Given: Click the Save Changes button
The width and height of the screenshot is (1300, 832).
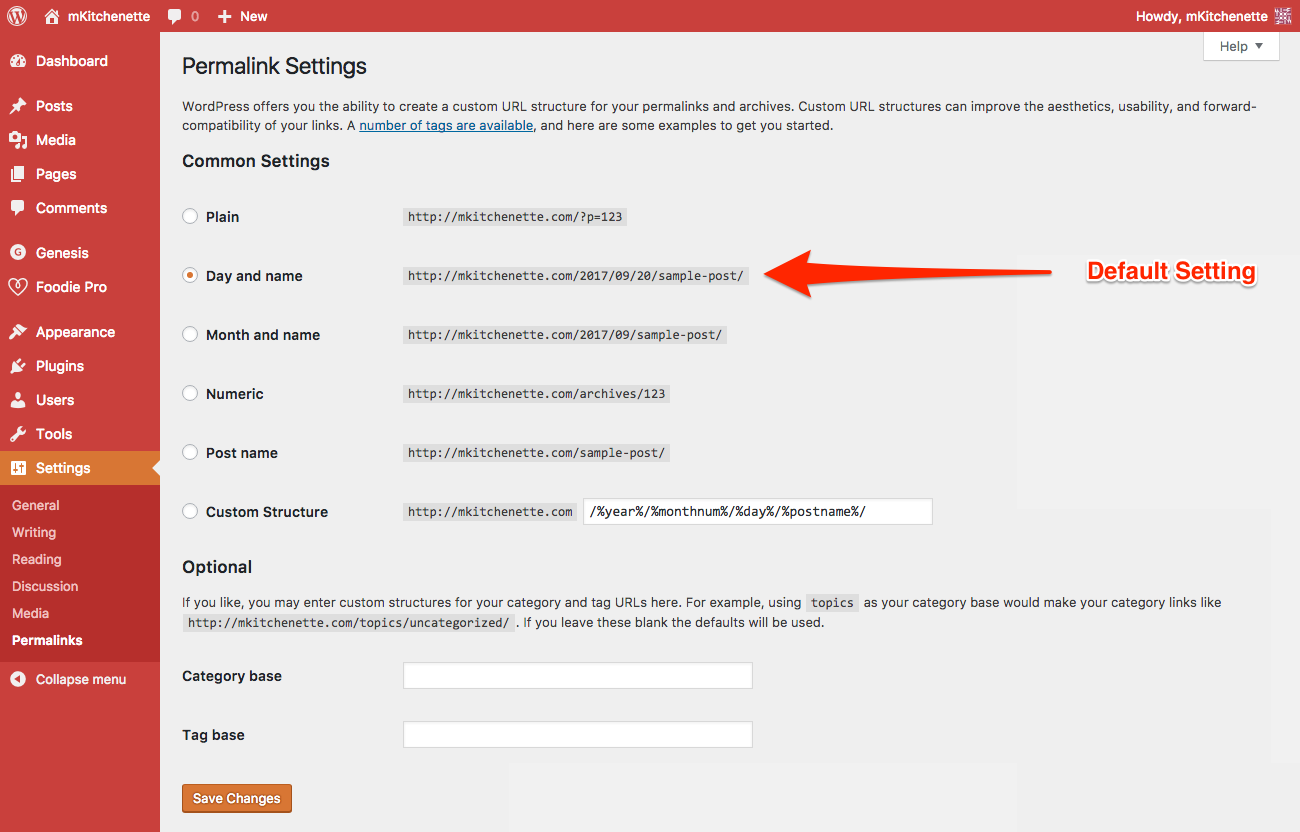Looking at the screenshot, I should 237,798.
